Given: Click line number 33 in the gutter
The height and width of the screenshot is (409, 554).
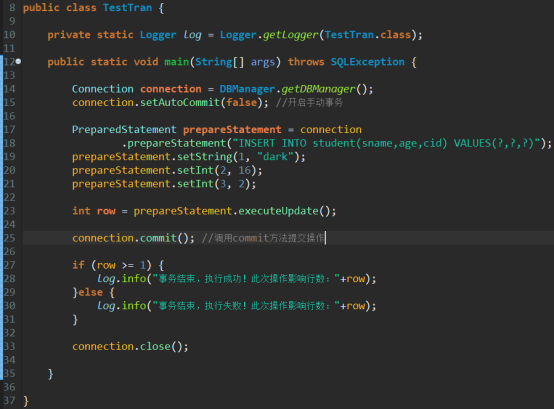Looking at the screenshot, I should pos(10,346).
